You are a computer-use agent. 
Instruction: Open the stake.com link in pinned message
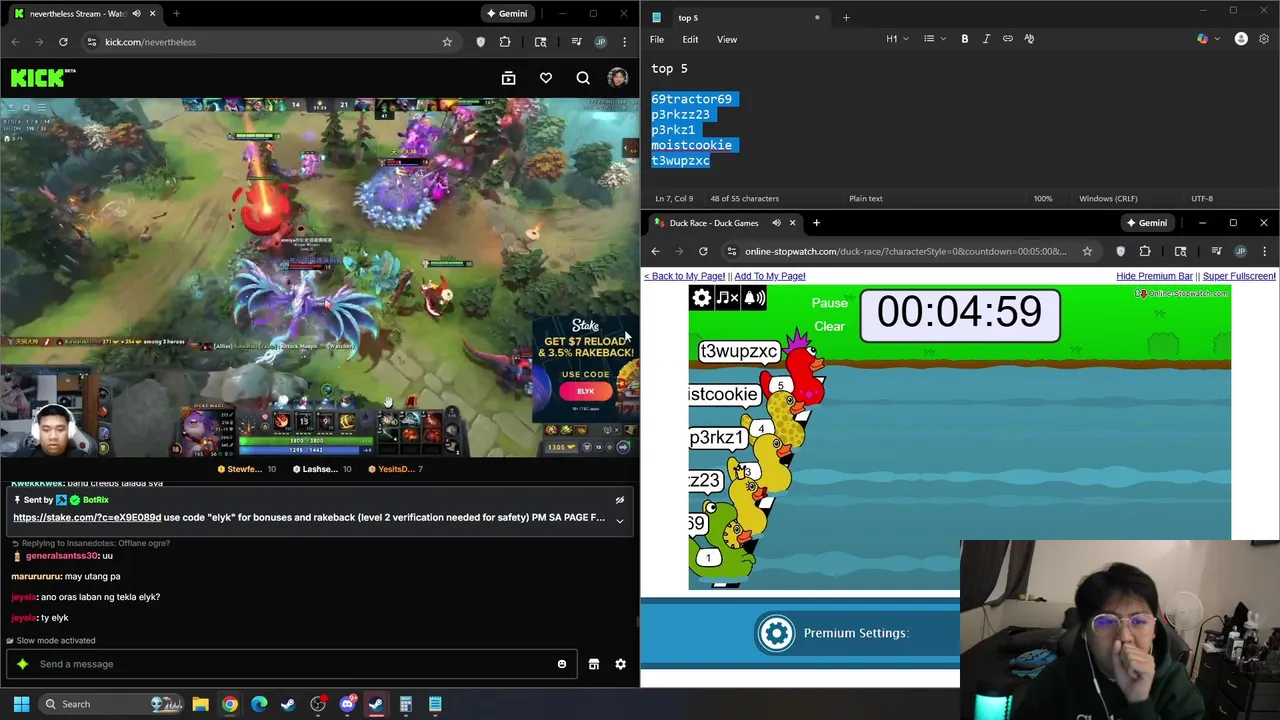tap(87, 518)
